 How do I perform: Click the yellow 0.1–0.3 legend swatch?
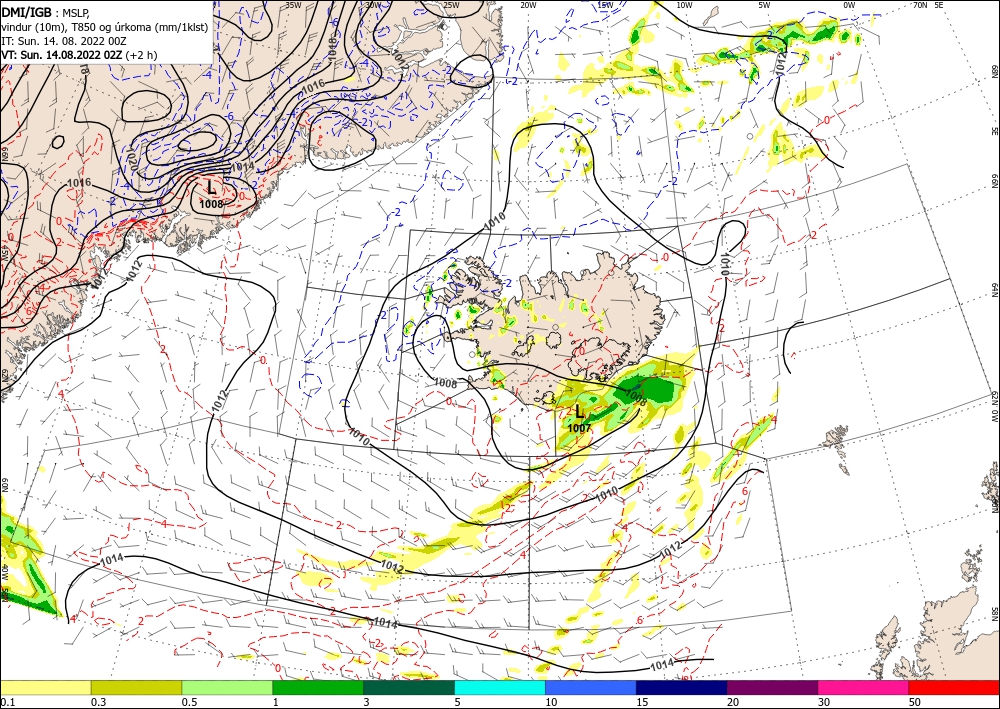coord(45,687)
